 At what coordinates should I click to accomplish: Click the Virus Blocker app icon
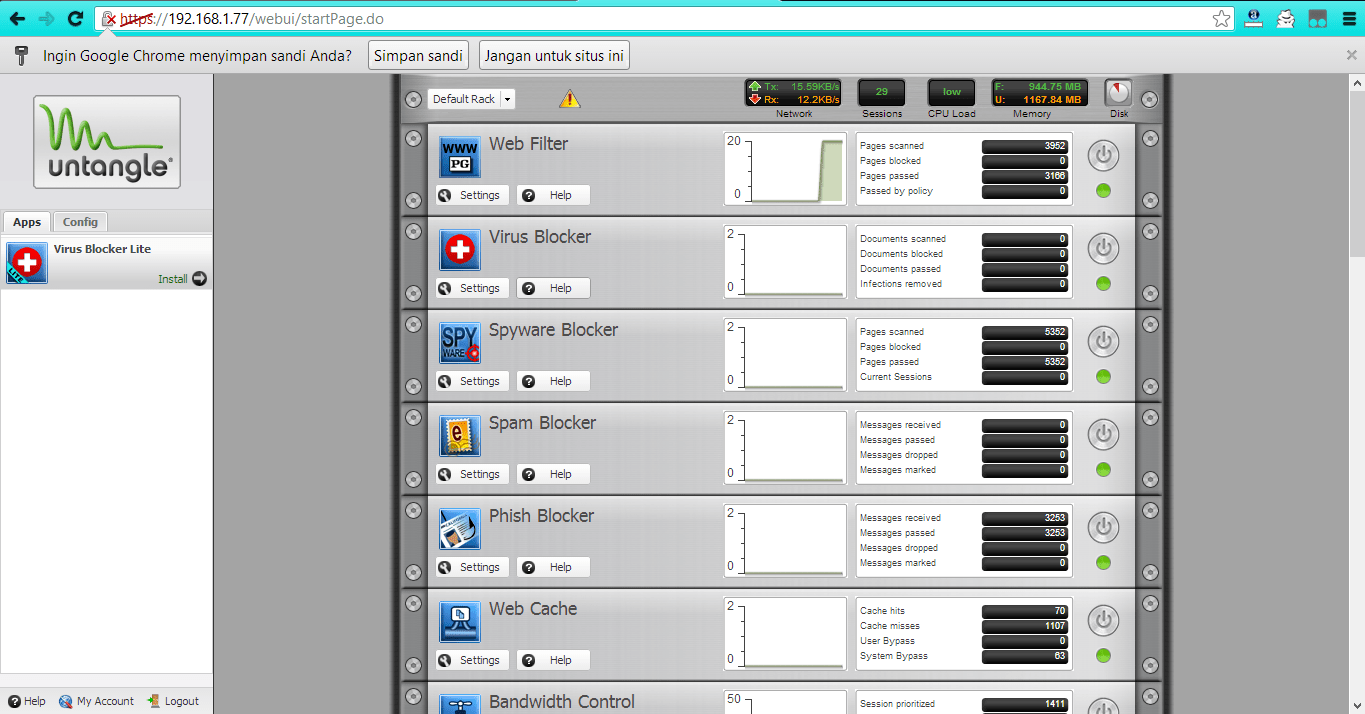click(460, 250)
